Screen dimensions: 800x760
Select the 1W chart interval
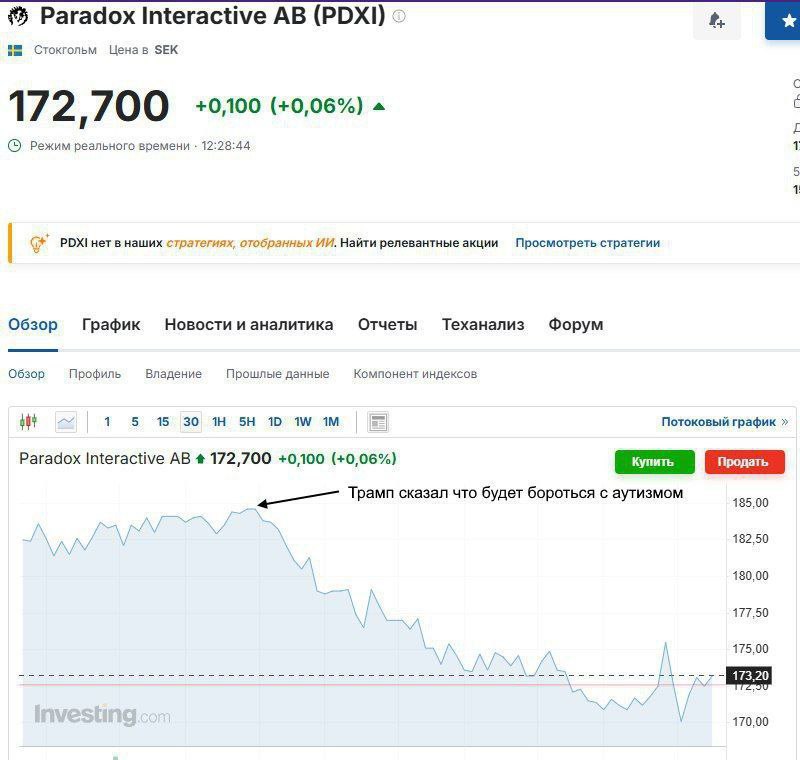coord(303,422)
